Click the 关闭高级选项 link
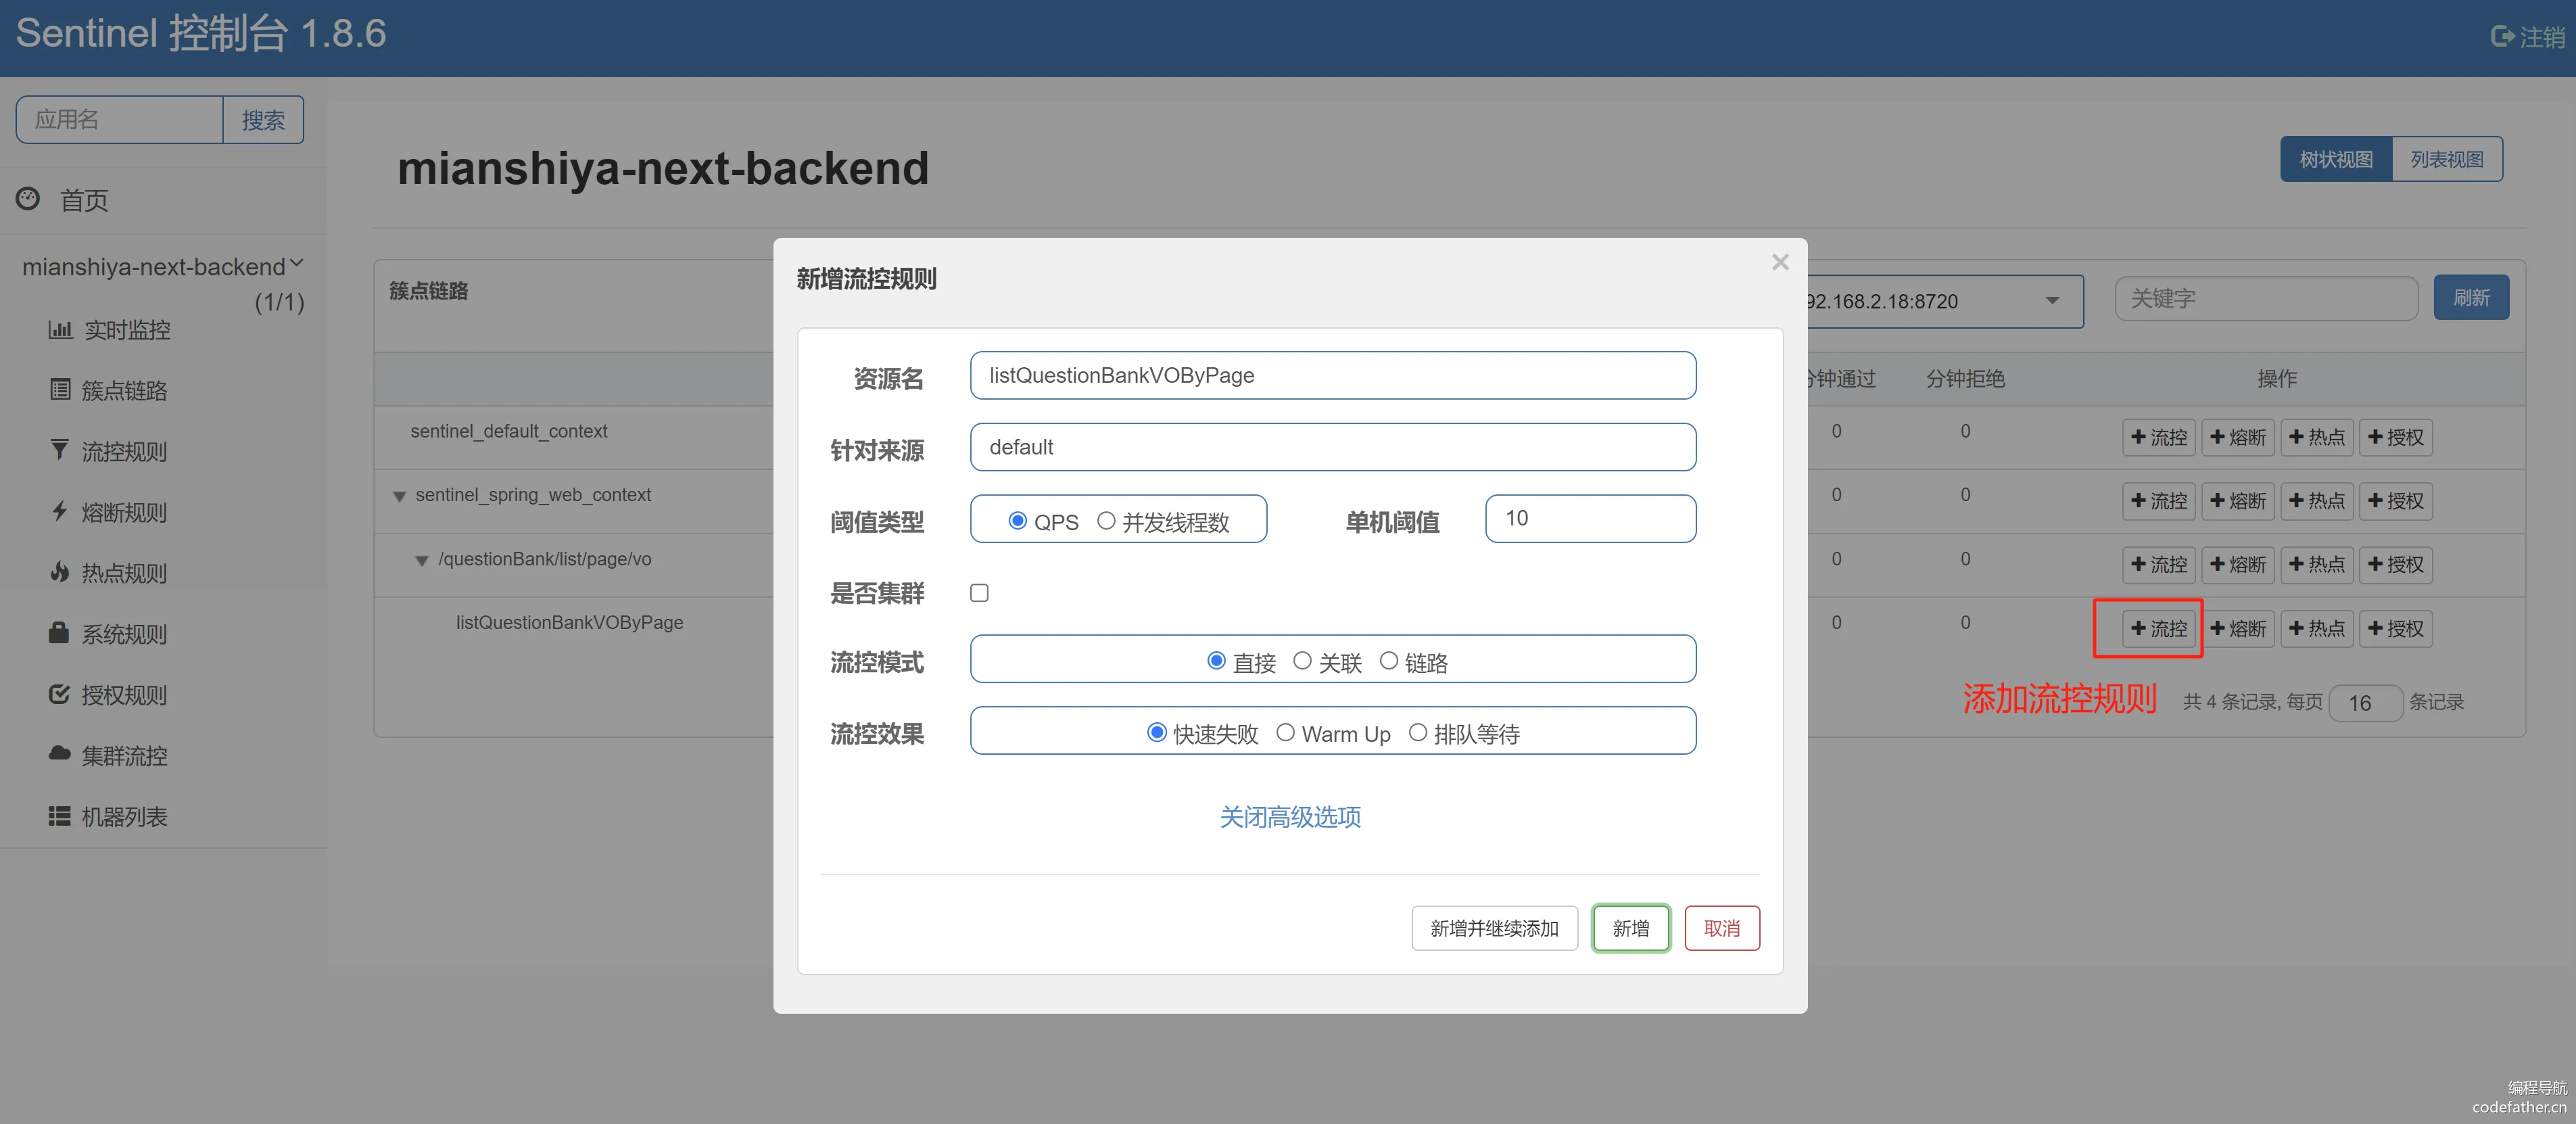2576x1124 pixels. [1290, 817]
